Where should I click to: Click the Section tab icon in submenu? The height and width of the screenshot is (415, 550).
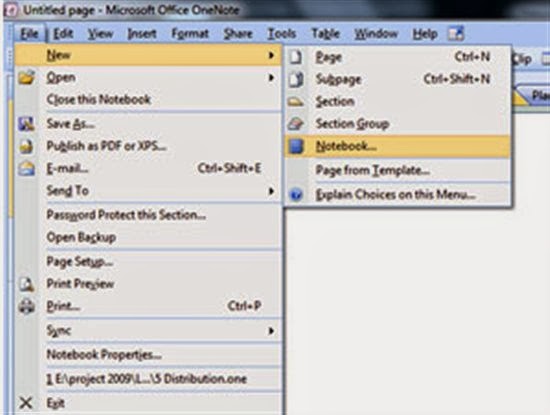[x=296, y=102]
